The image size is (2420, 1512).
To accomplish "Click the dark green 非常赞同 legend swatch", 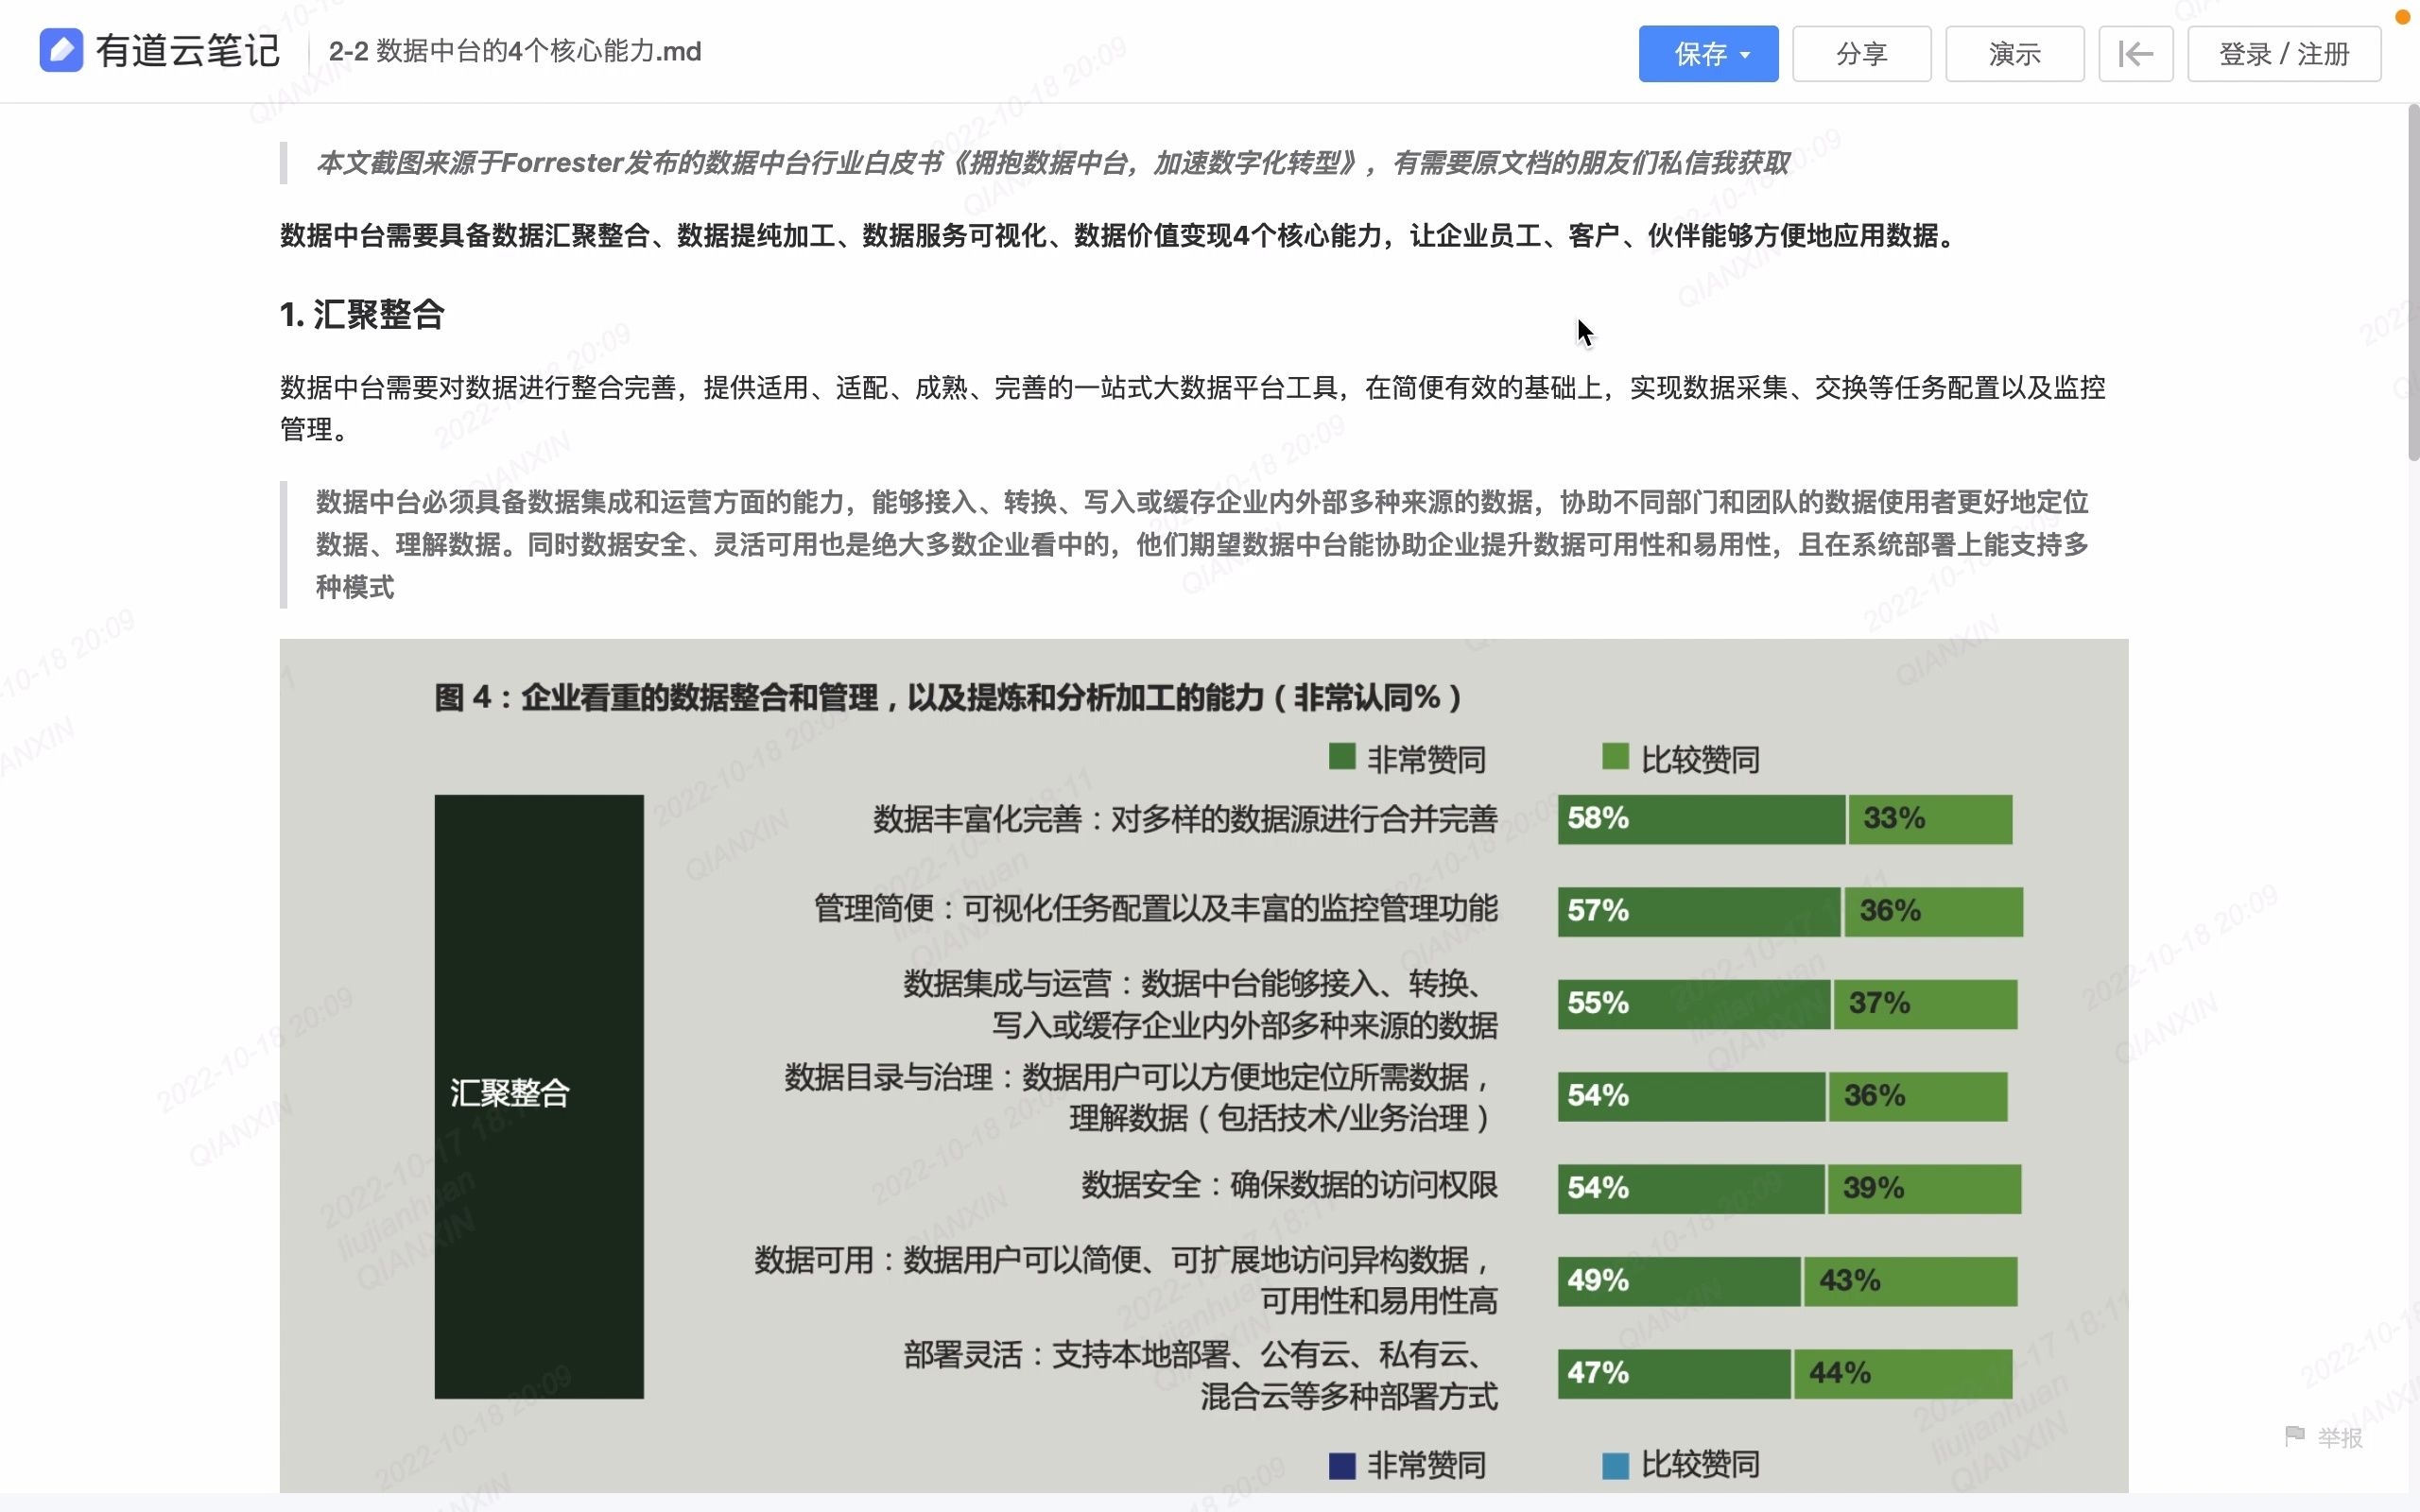I will pos(1342,757).
